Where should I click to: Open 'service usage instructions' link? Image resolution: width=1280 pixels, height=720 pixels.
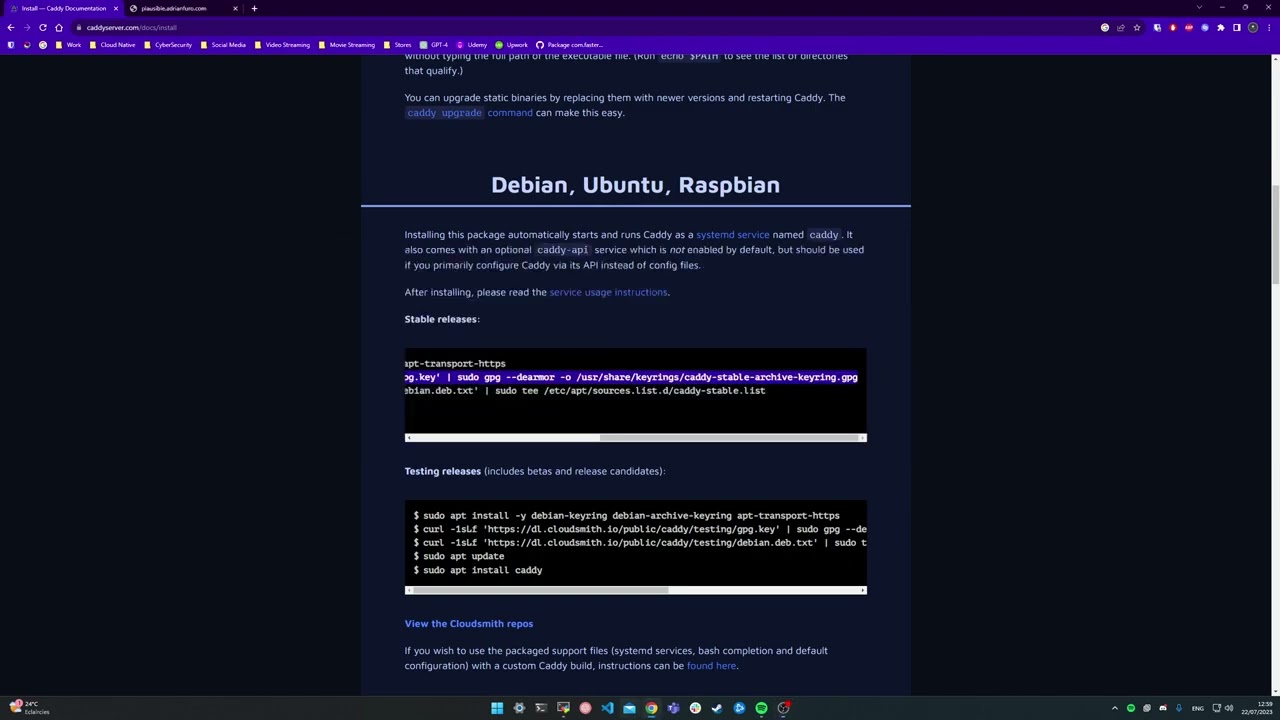[608, 292]
